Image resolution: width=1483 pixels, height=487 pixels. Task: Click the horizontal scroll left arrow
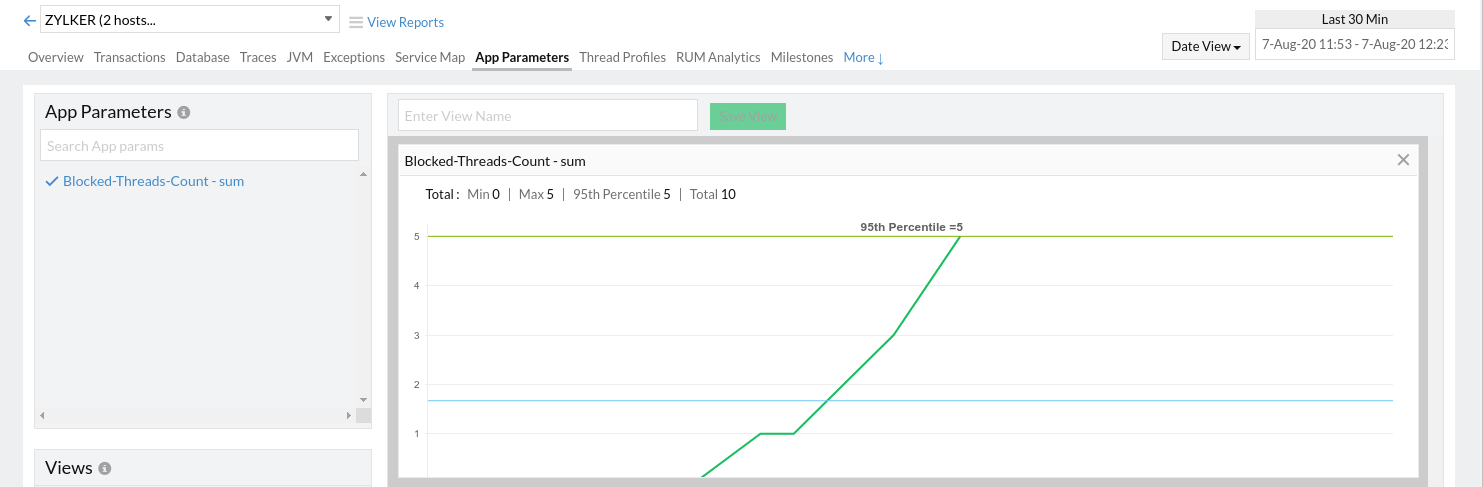pos(42,415)
